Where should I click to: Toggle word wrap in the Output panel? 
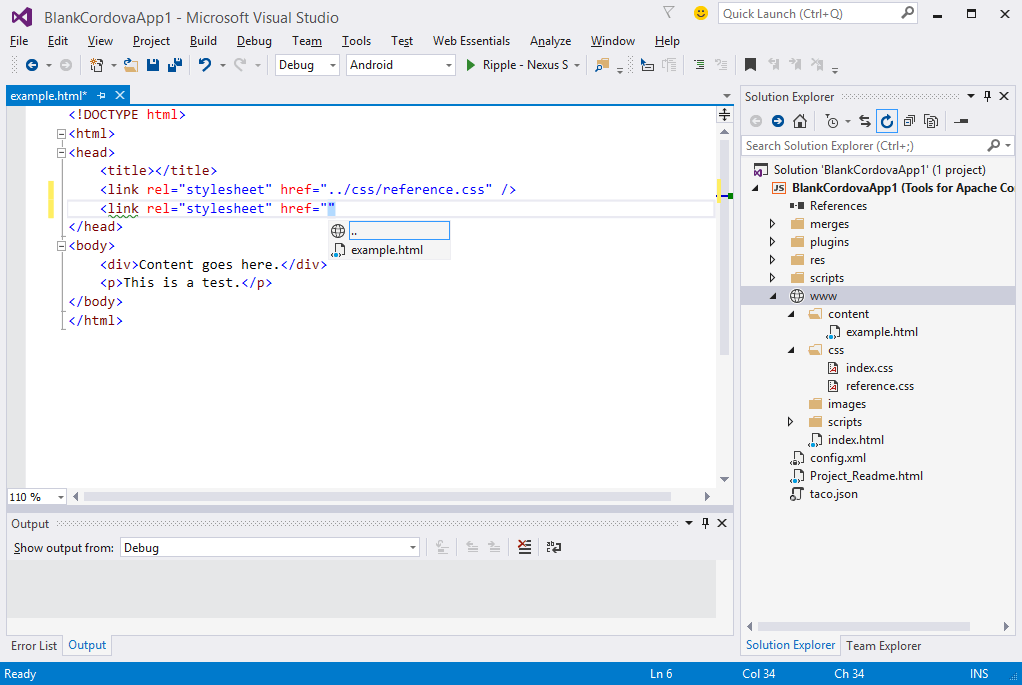(x=553, y=547)
